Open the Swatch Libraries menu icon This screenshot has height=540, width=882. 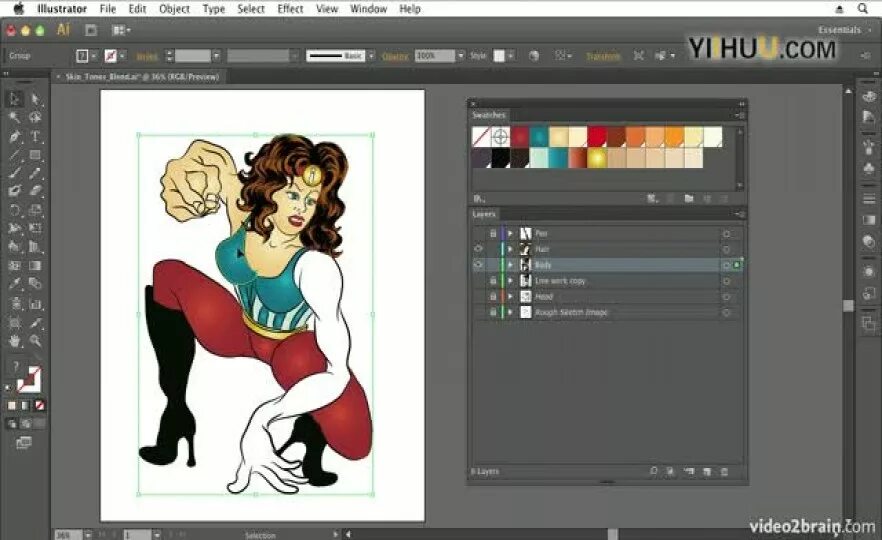tap(479, 199)
